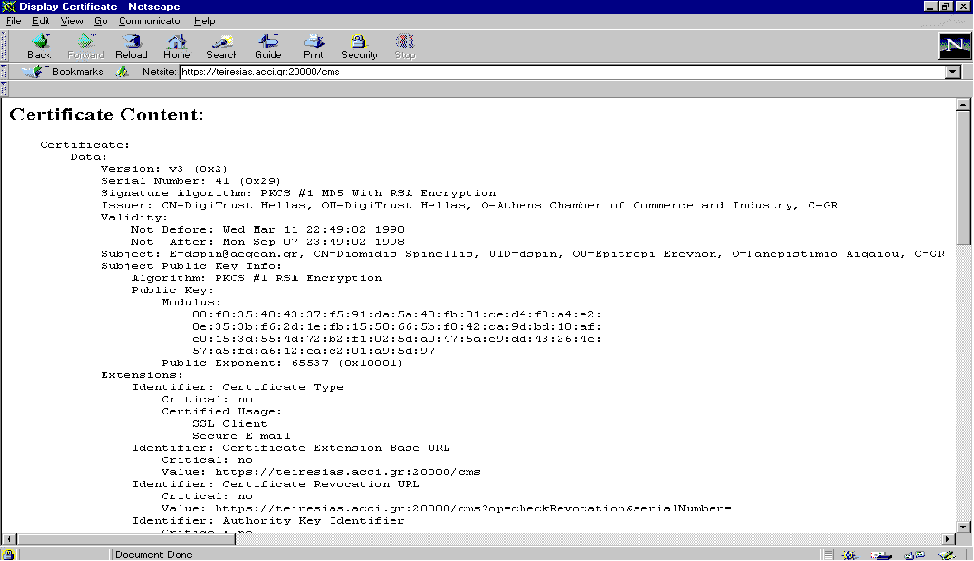Collapse the navigation toolbar handle

point(4,46)
